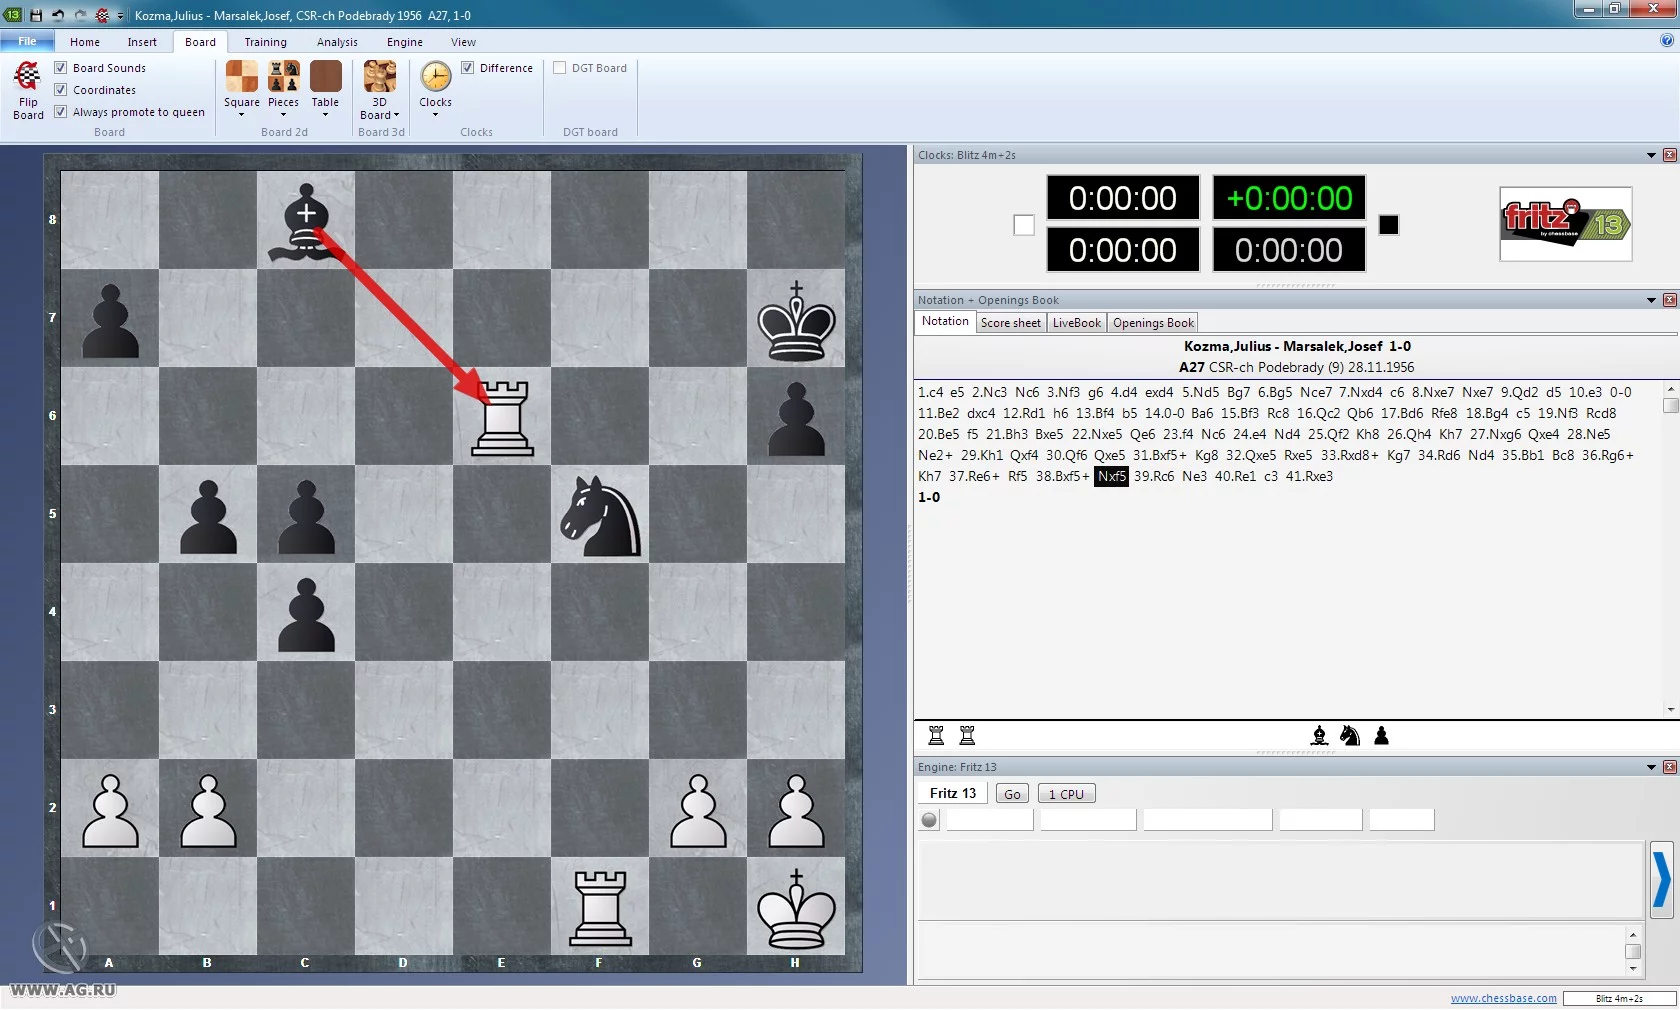Close the Clocks panel

pos(1670,155)
